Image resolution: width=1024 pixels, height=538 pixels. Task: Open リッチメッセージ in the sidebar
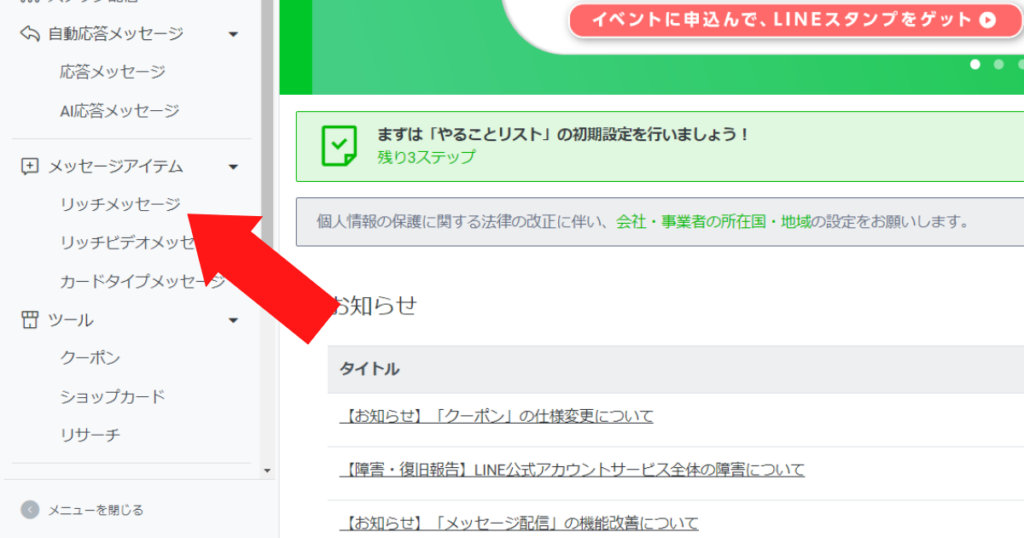click(x=120, y=204)
